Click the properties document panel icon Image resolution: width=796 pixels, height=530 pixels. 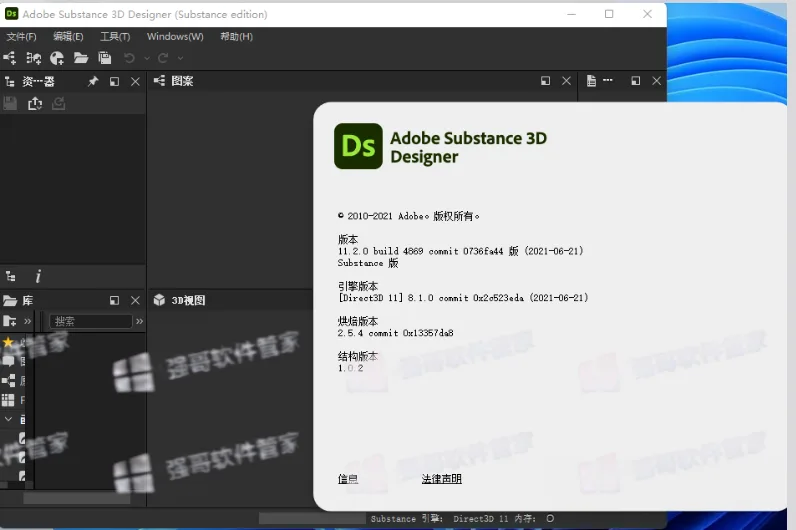click(591, 81)
